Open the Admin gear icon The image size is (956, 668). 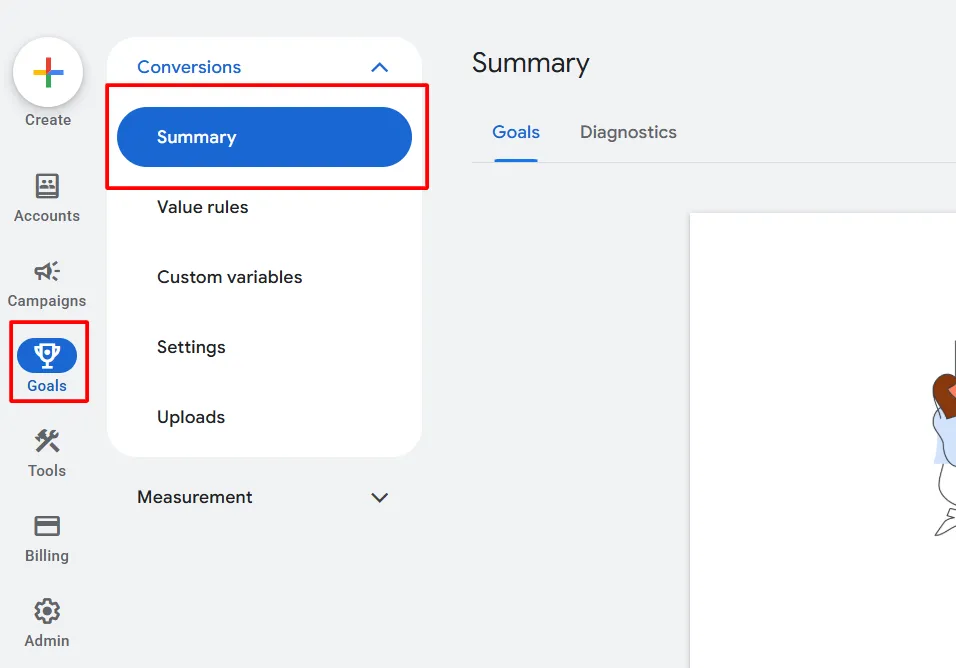coord(47,611)
